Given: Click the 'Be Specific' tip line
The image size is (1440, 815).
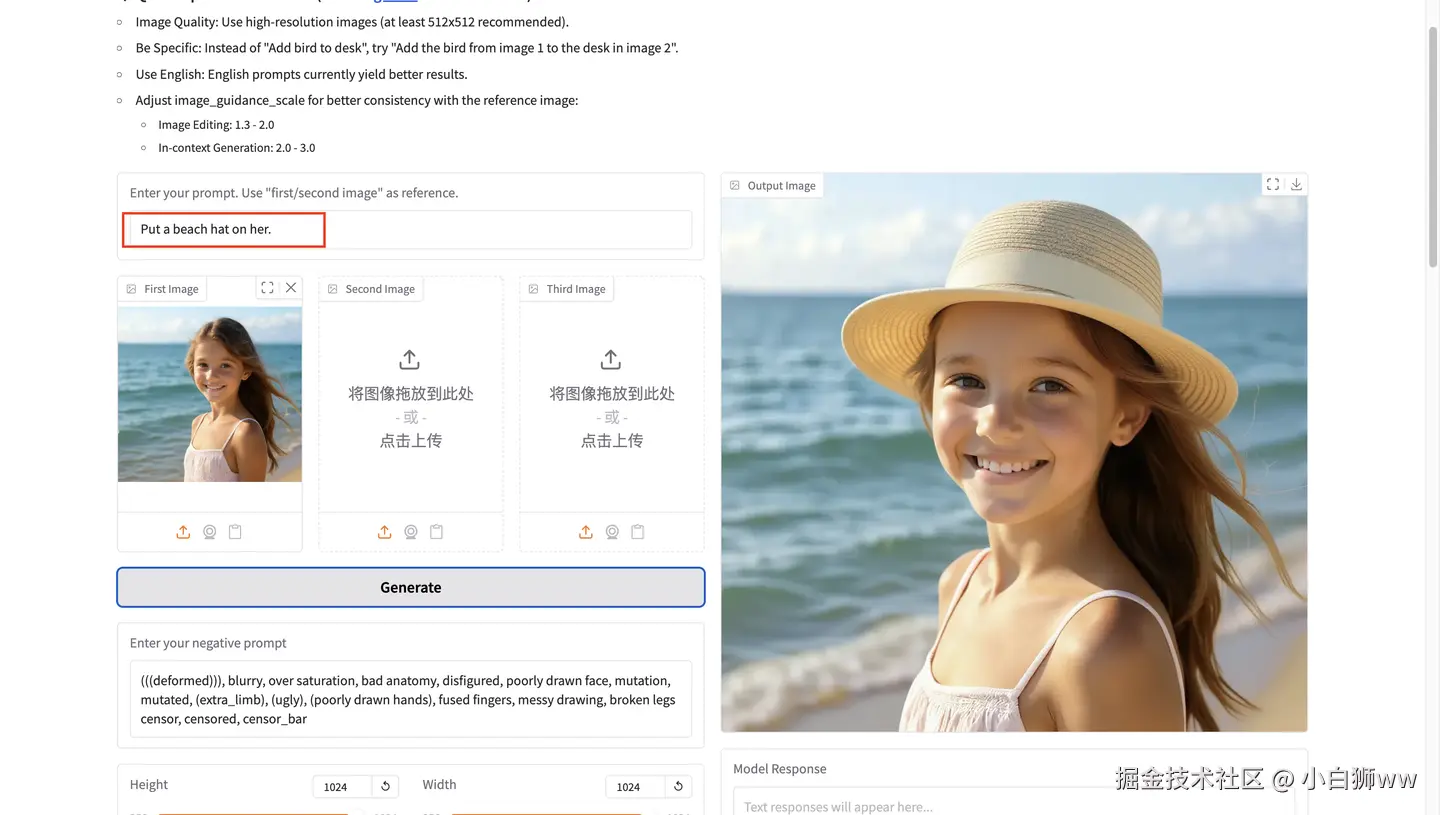Looking at the screenshot, I should [x=407, y=48].
